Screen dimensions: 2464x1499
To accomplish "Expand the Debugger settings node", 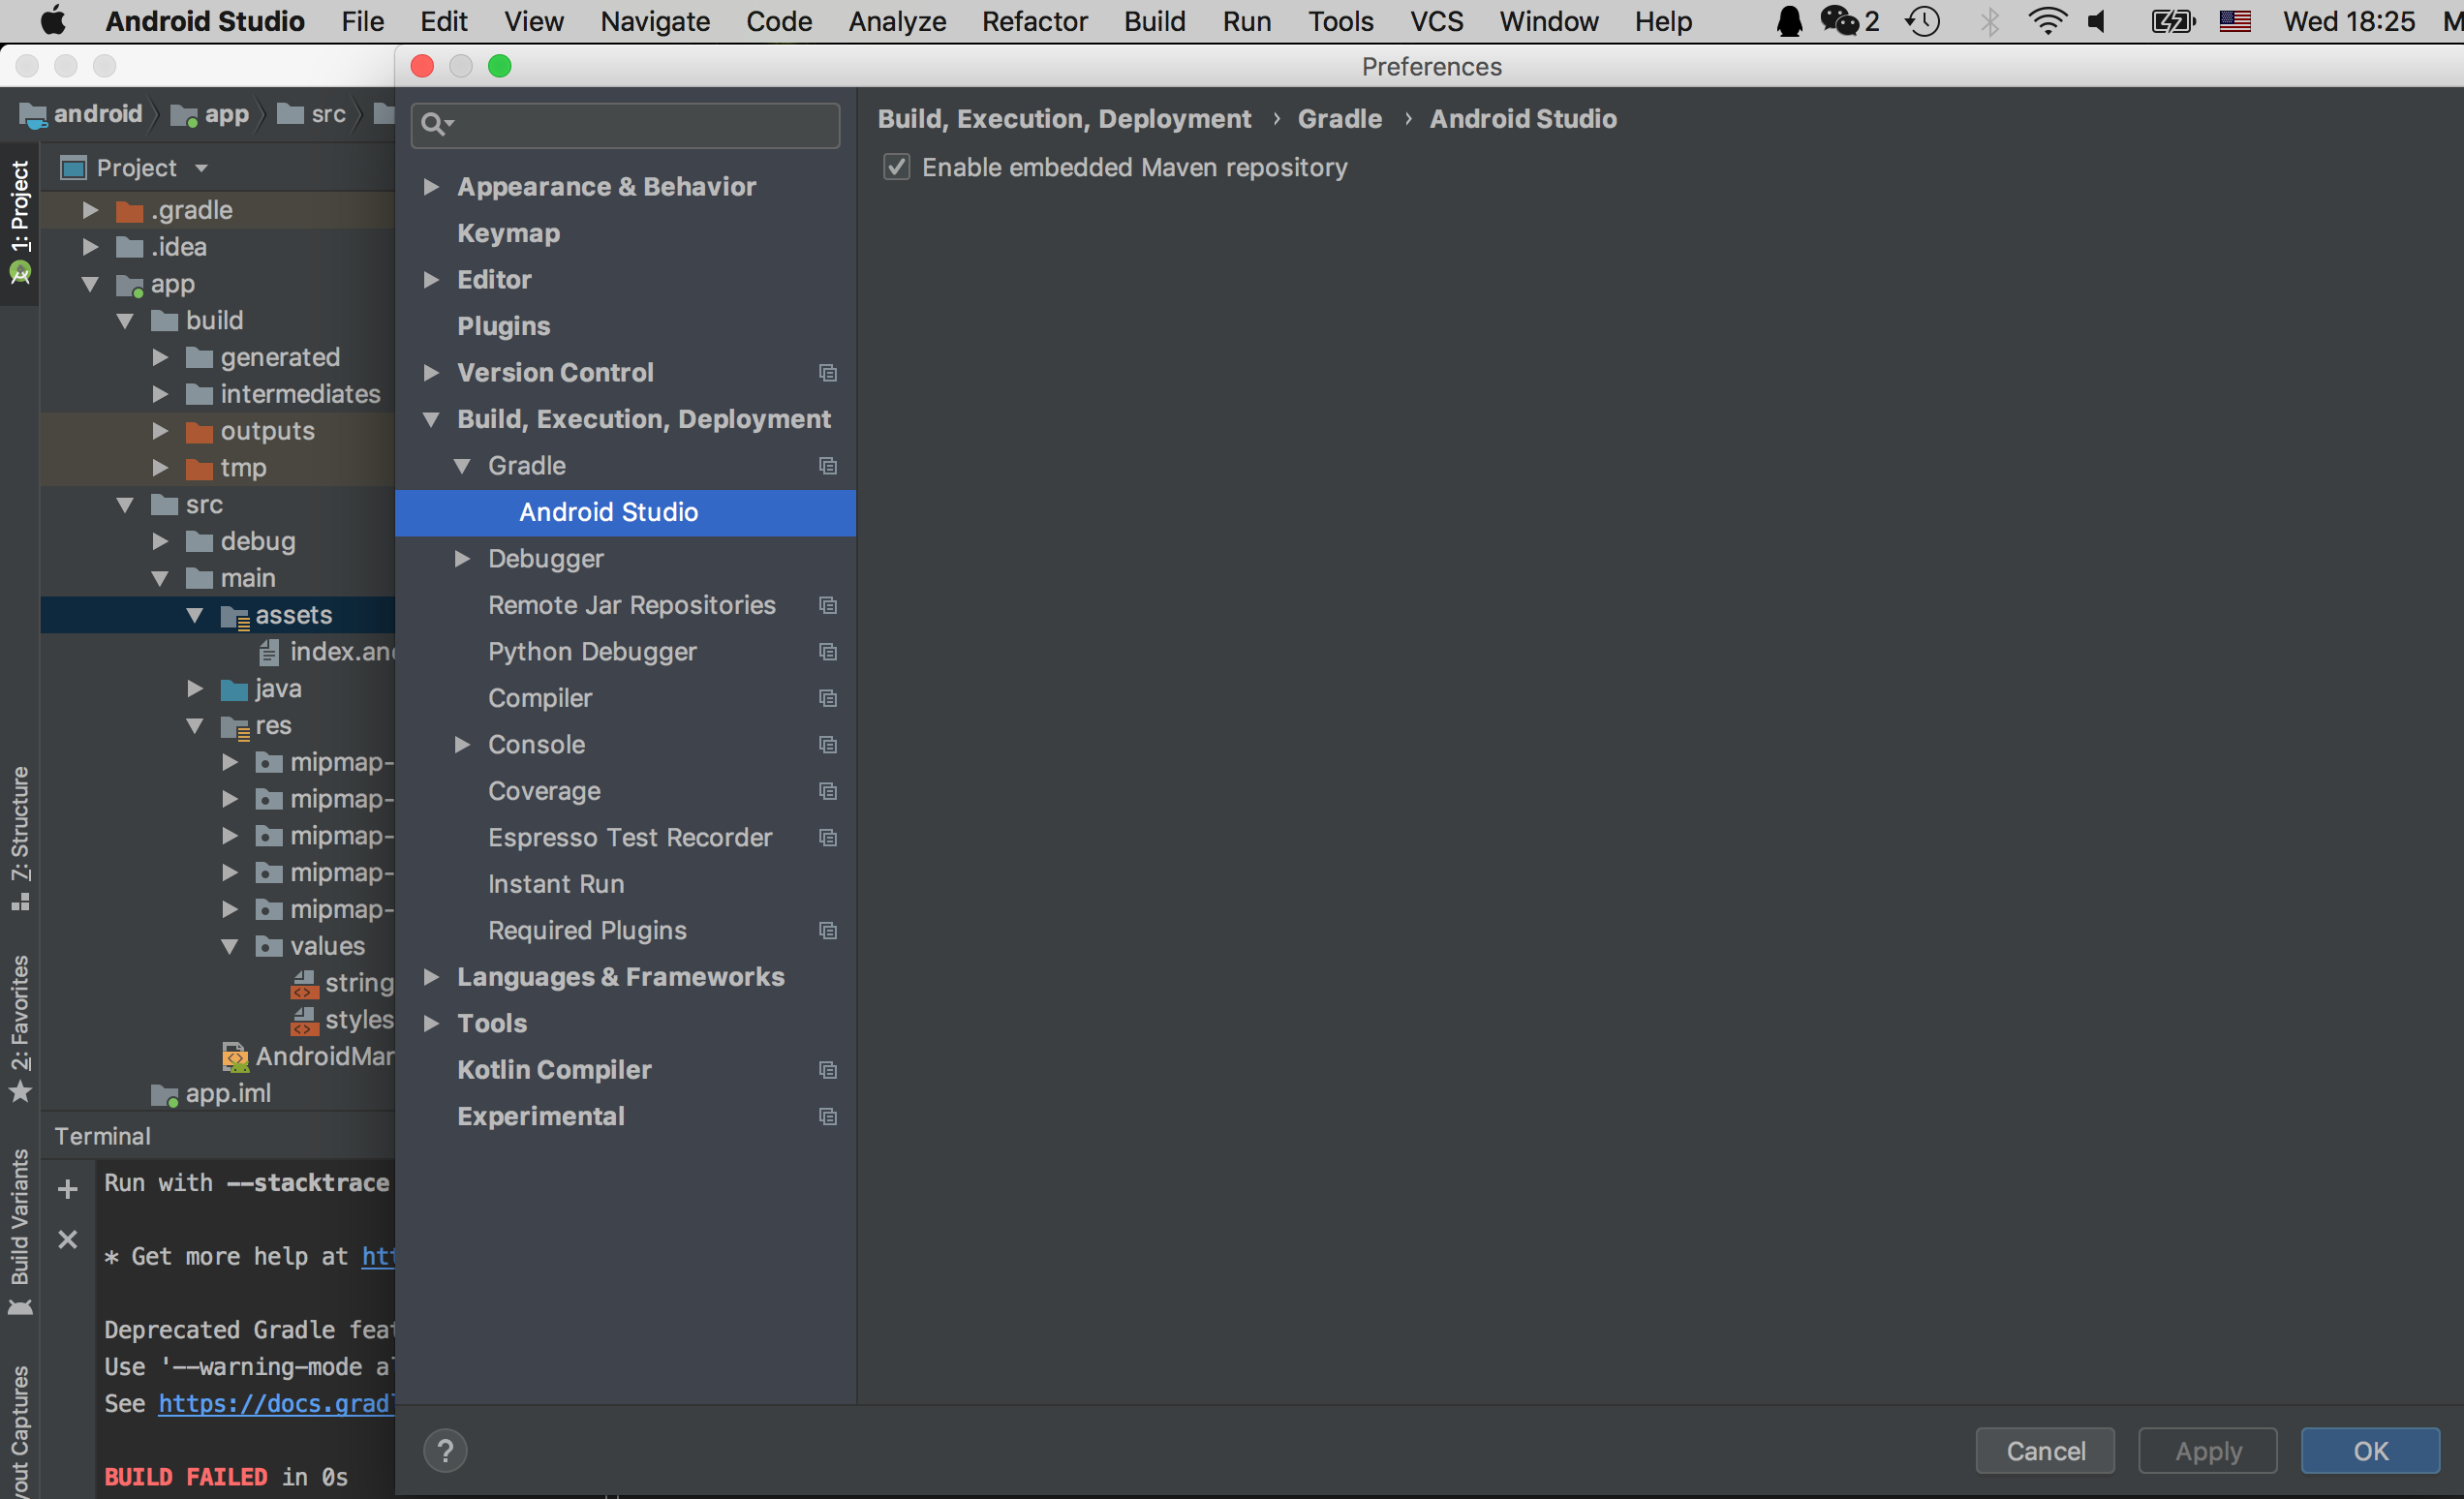I will pyautogui.click(x=462, y=559).
